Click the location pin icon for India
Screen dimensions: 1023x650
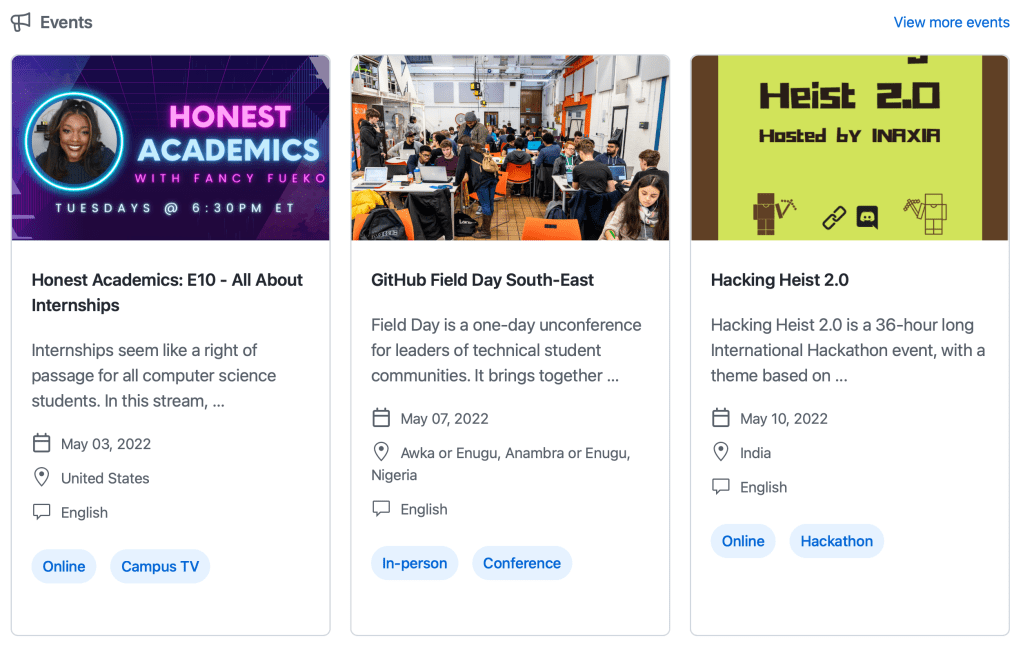[x=721, y=452]
